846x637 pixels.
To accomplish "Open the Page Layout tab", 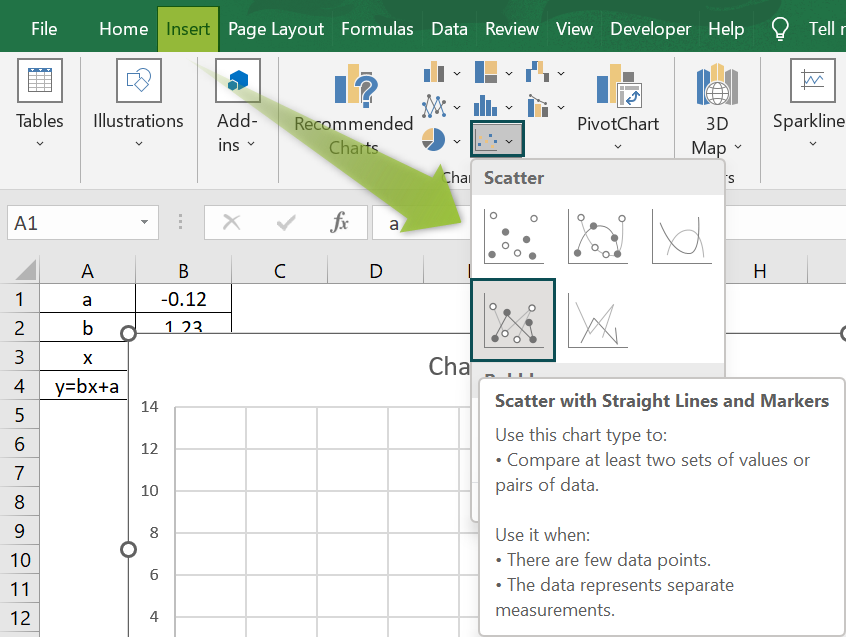I will 276,29.
